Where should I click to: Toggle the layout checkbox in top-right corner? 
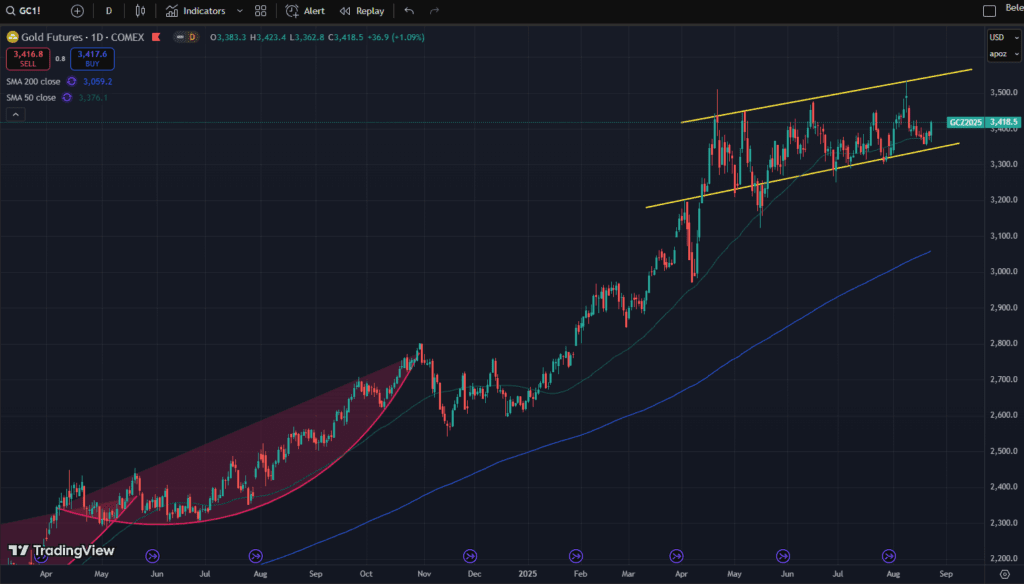(989, 11)
